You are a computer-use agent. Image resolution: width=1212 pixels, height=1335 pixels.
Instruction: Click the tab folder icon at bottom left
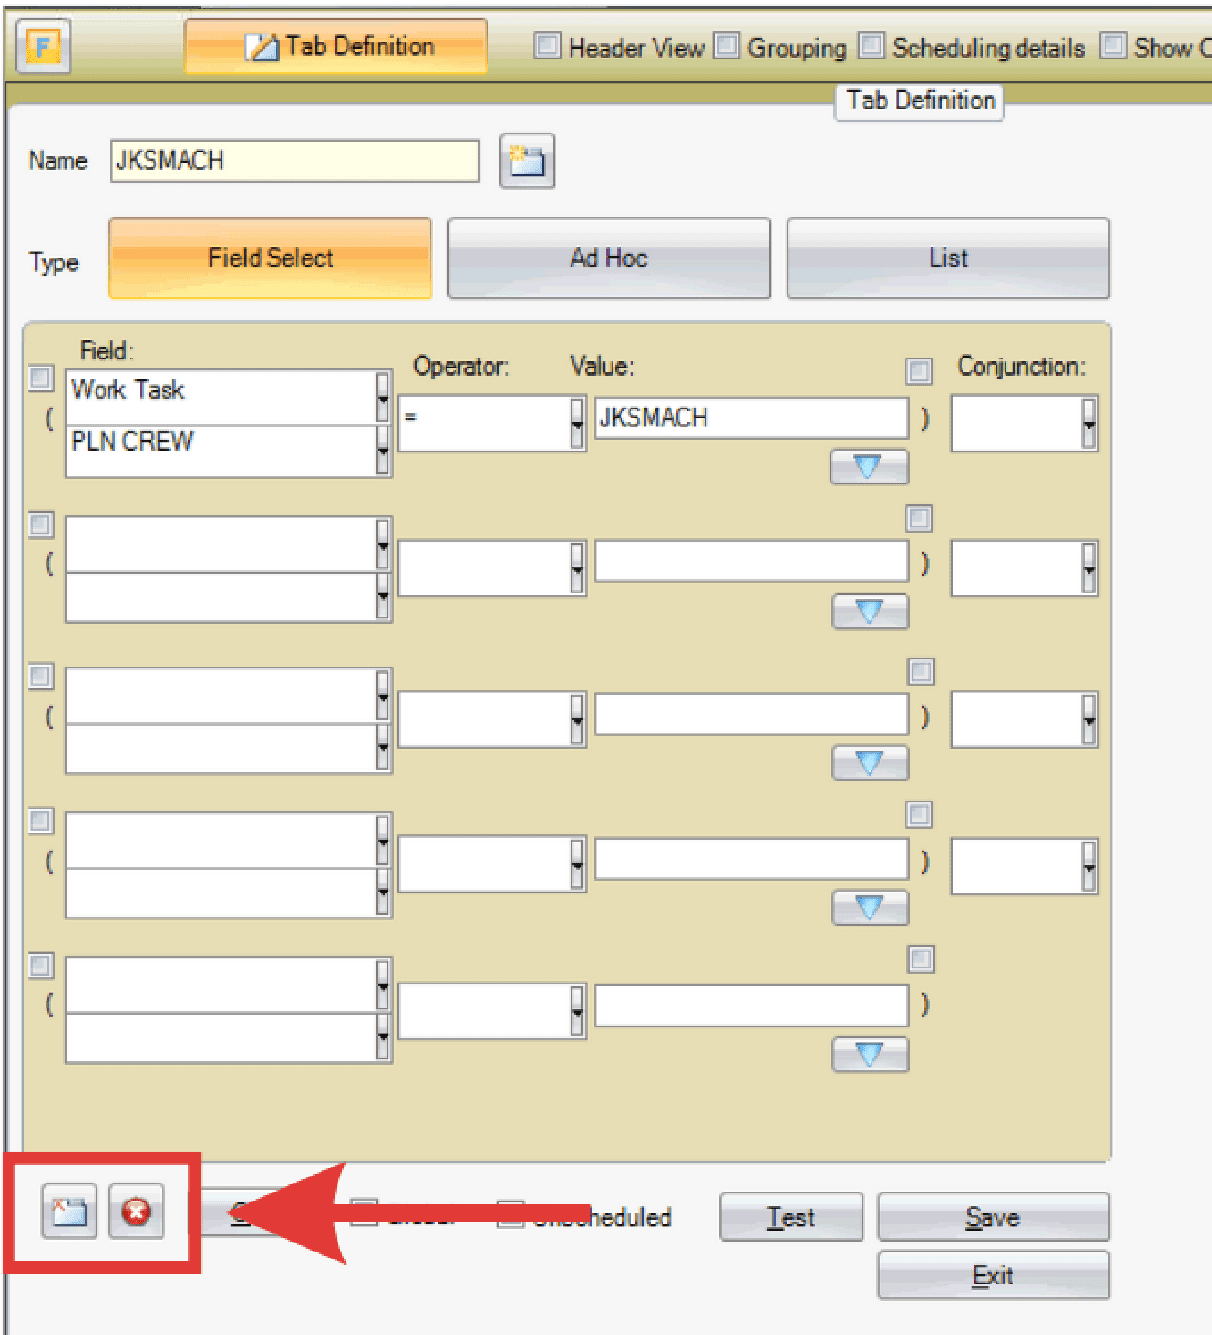pyautogui.click(x=69, y=1212)
